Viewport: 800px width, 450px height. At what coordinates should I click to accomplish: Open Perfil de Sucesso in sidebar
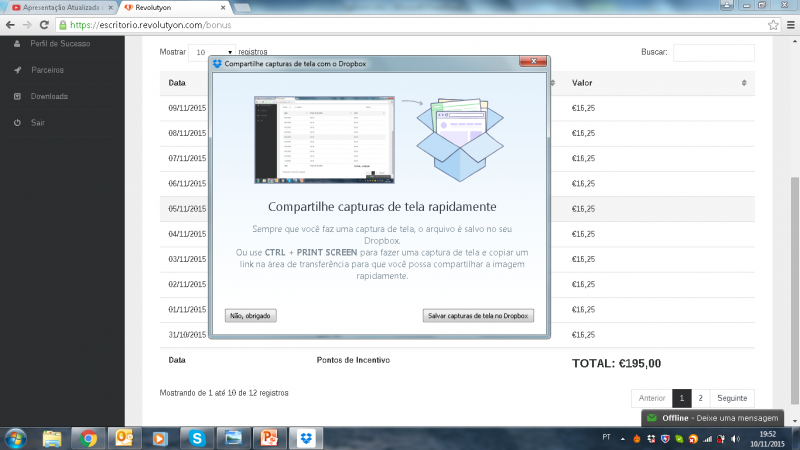60,43
